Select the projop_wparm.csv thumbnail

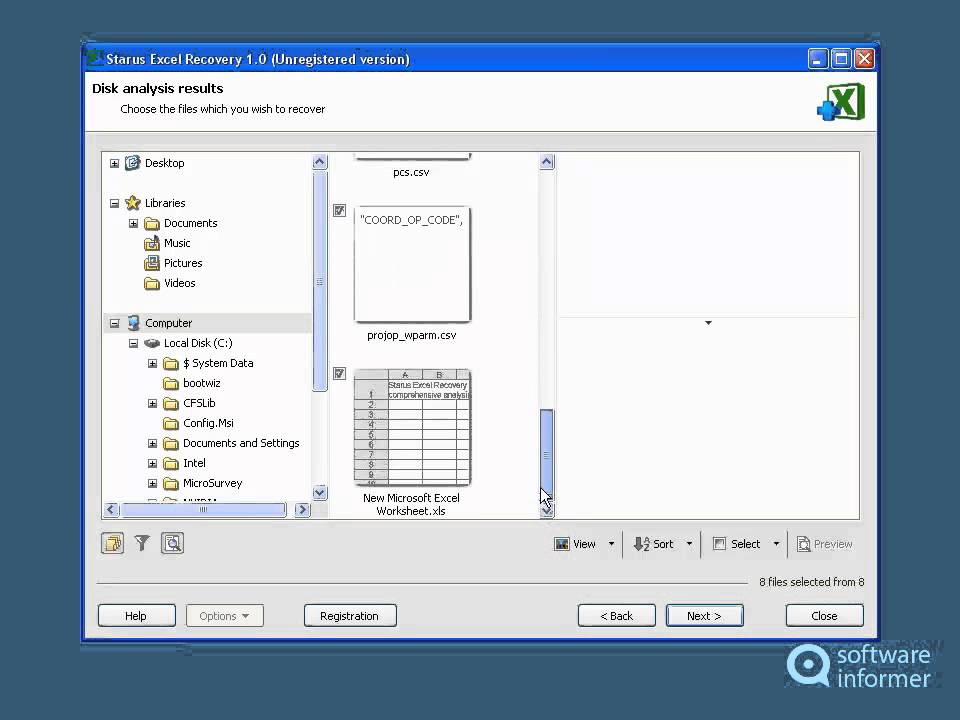pyautogui.click(x=412, y=264)
